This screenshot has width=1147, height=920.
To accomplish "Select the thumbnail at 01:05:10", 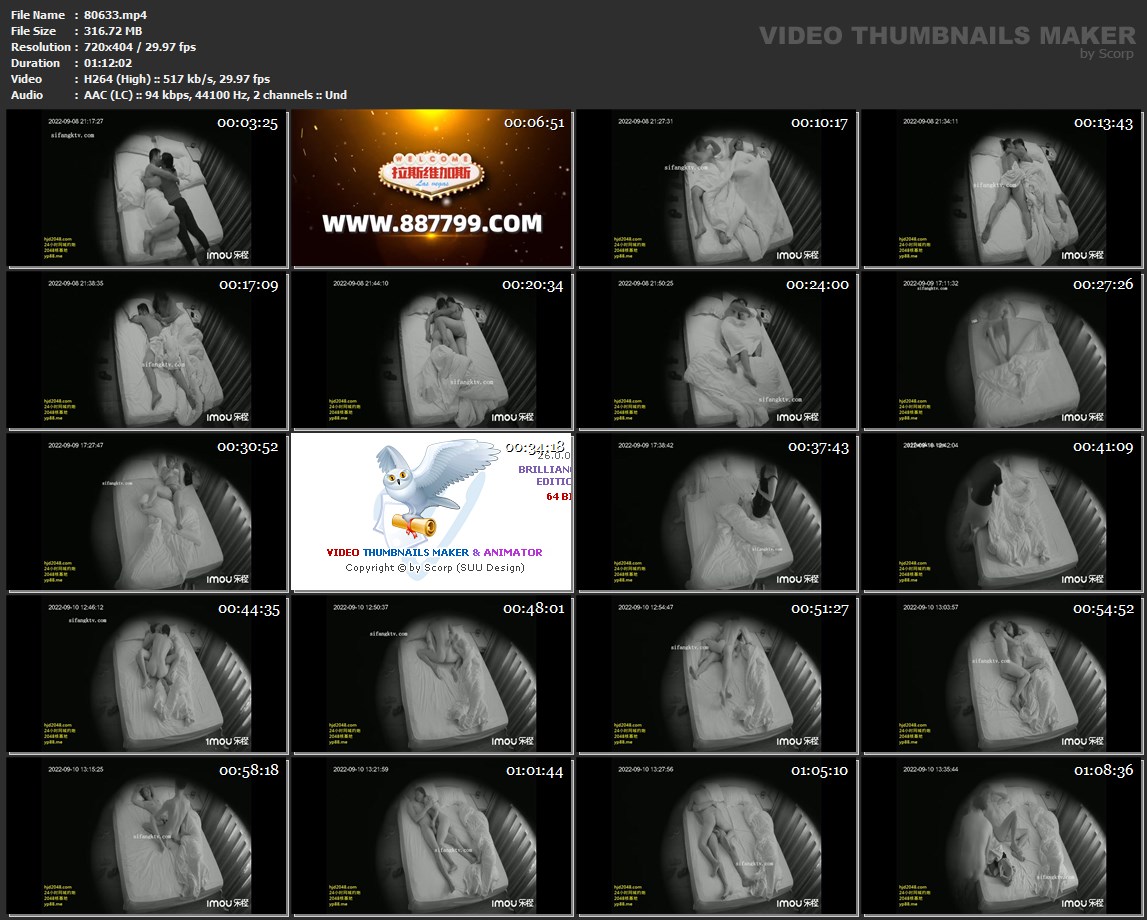I will [717, 836].
